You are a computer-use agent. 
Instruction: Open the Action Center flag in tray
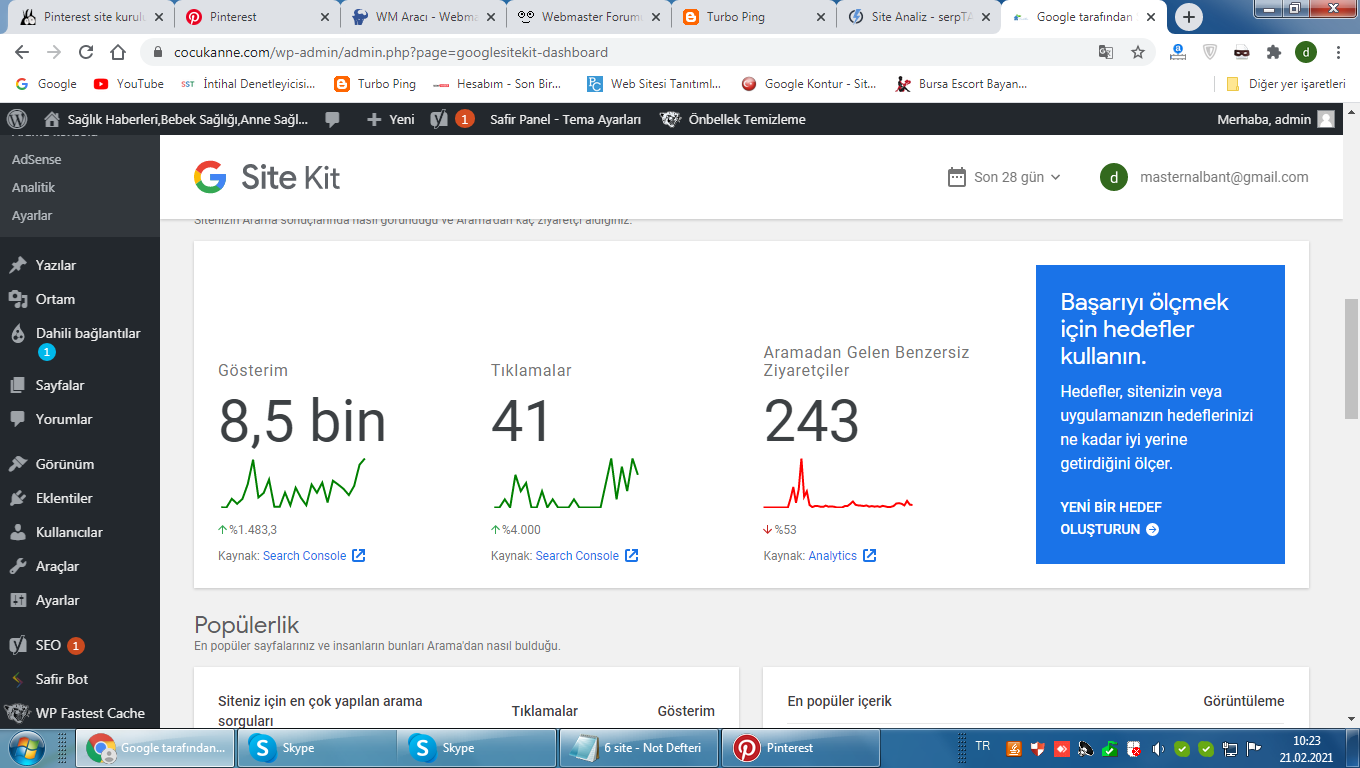pyautogui.click(x=1253, y=748)
